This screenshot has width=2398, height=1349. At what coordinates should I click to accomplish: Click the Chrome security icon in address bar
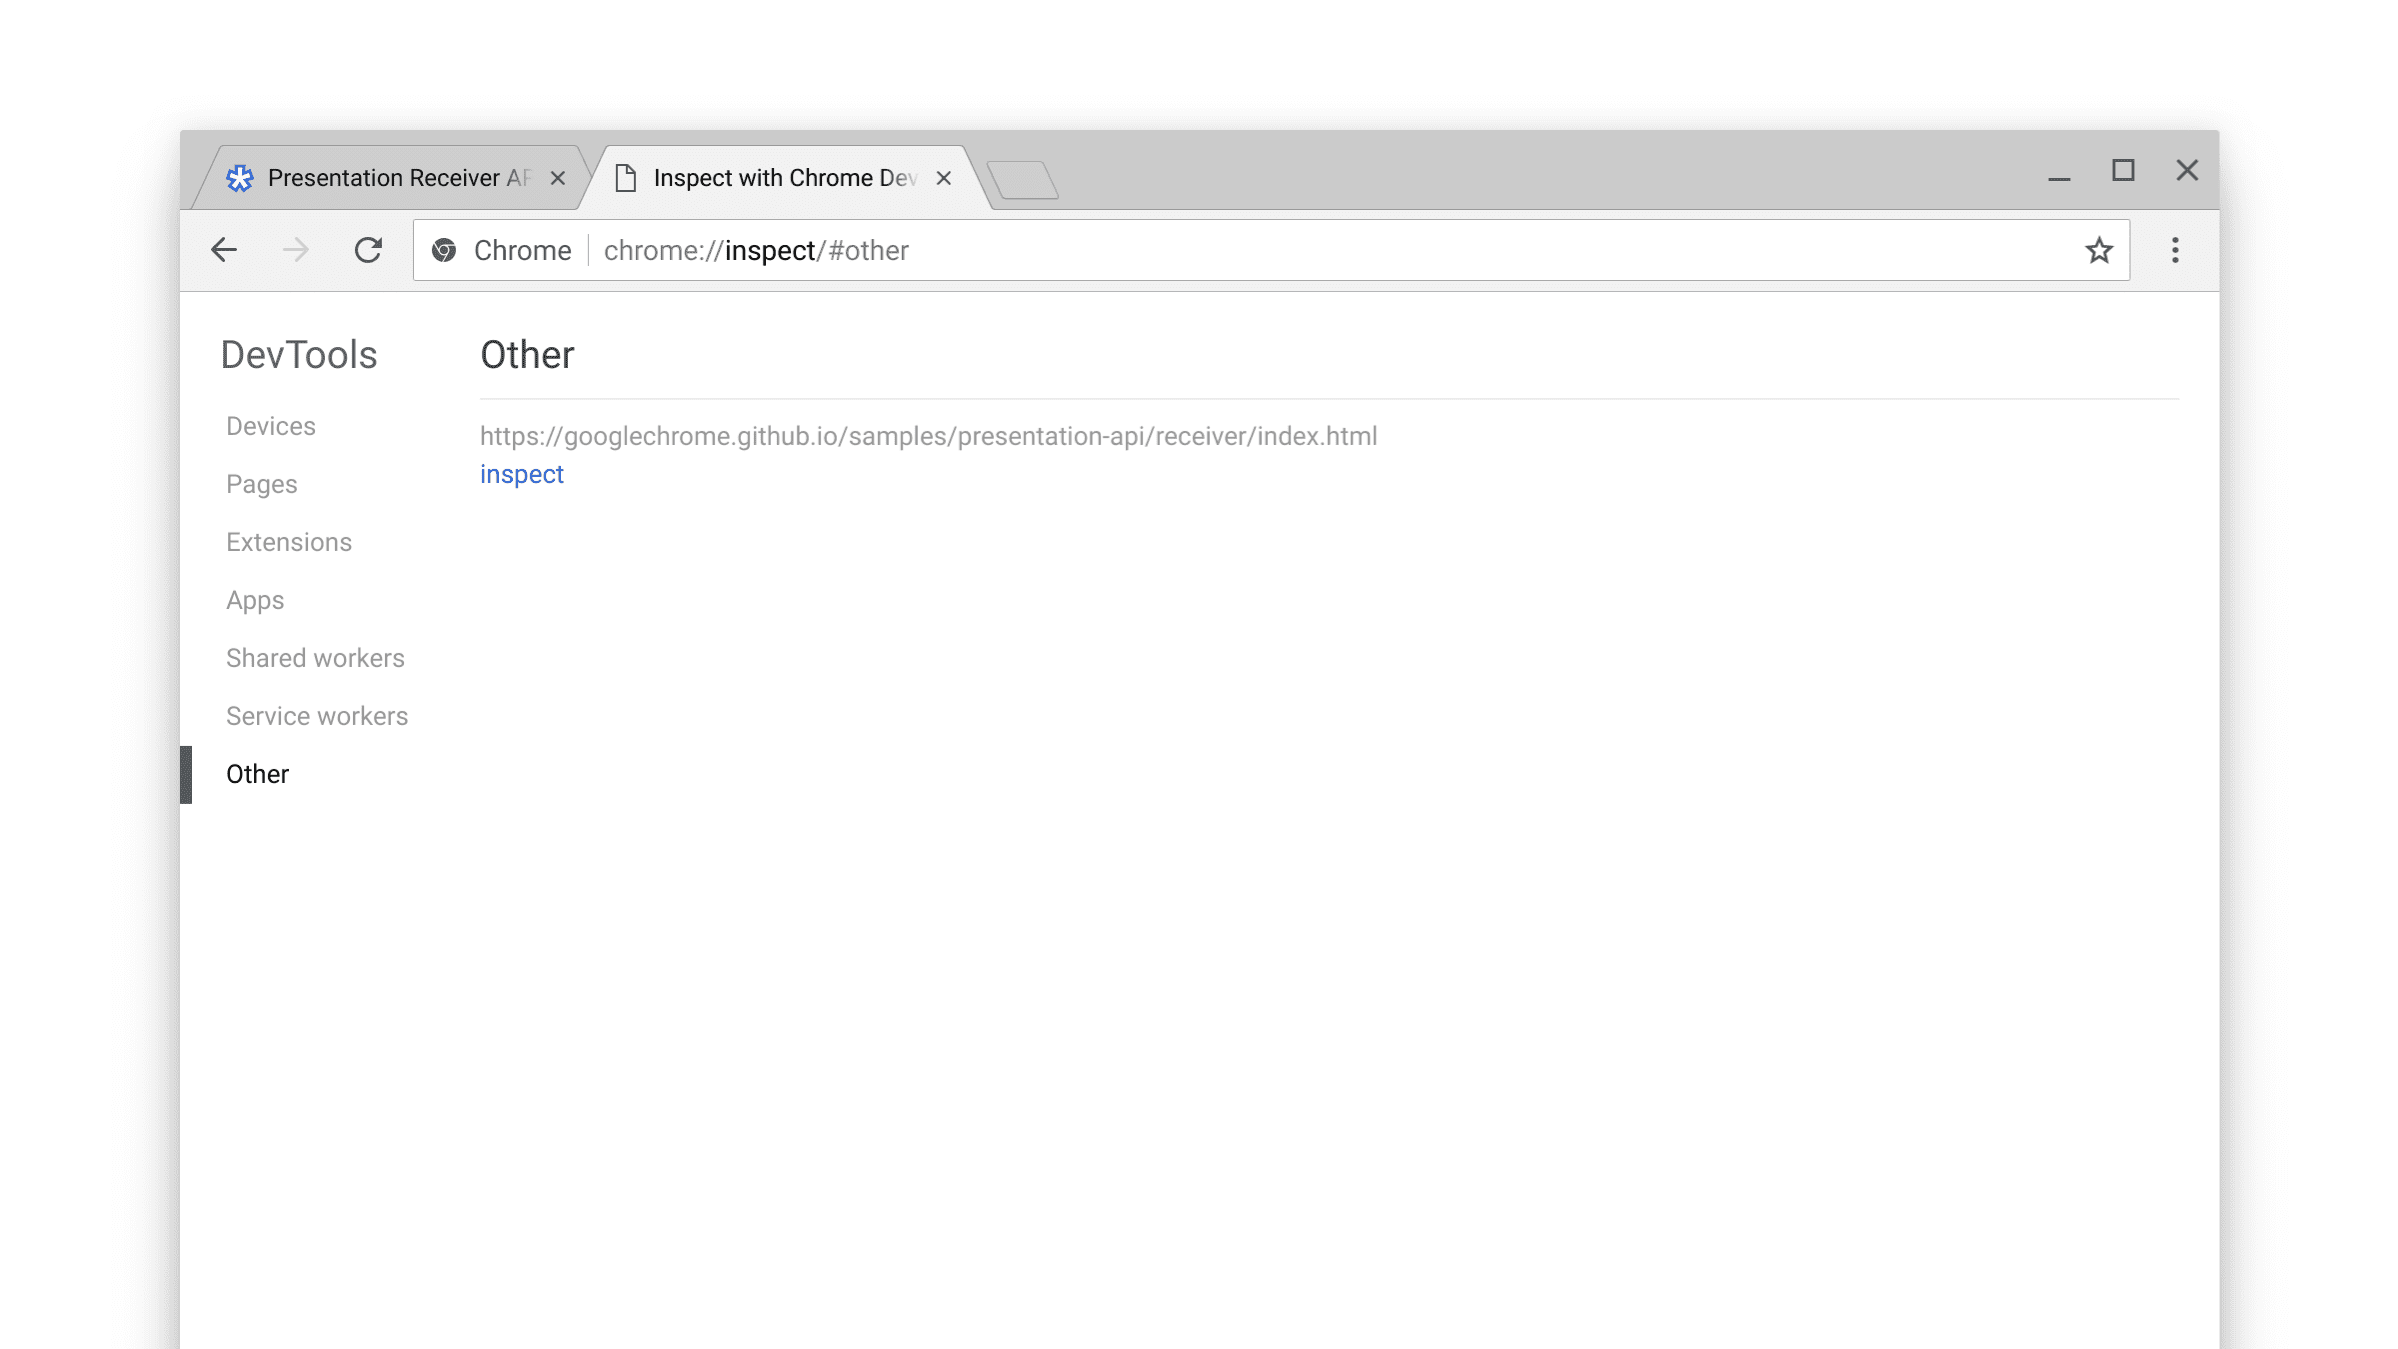tap(446, 250)
